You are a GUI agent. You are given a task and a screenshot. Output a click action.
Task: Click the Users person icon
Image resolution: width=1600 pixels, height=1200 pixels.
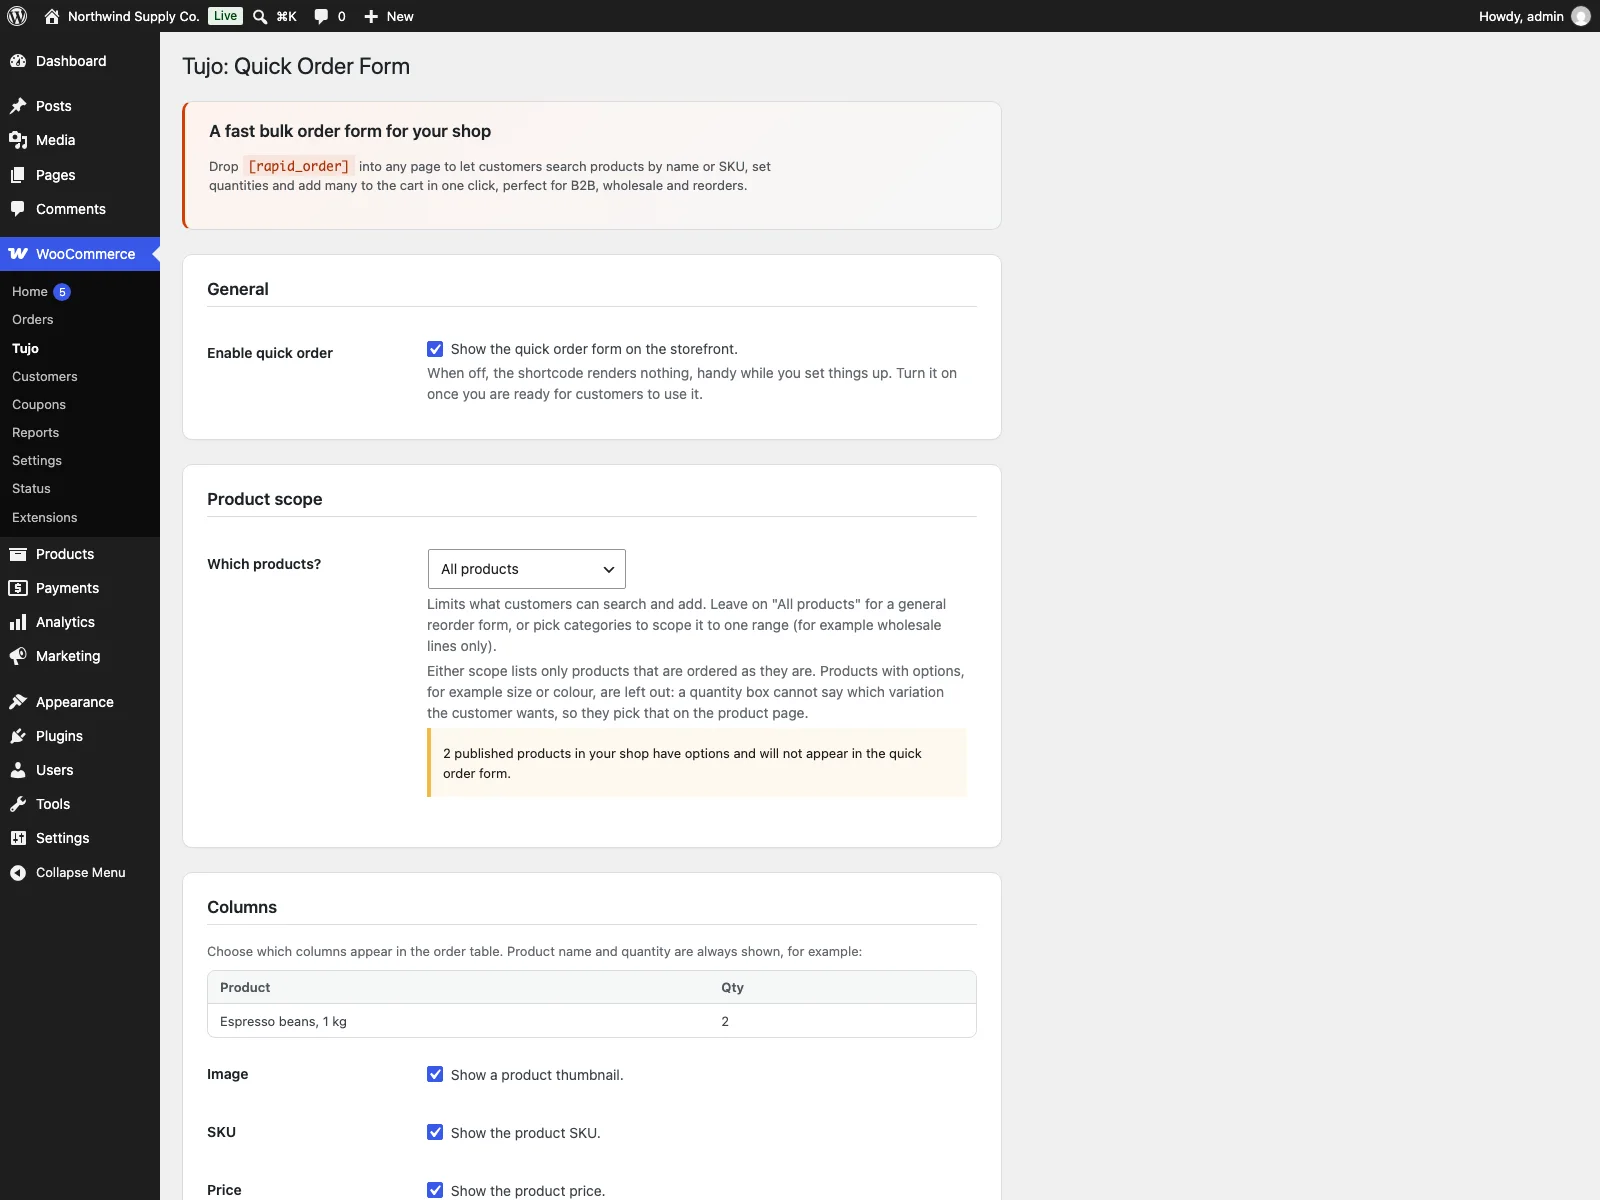pos(18,770)
